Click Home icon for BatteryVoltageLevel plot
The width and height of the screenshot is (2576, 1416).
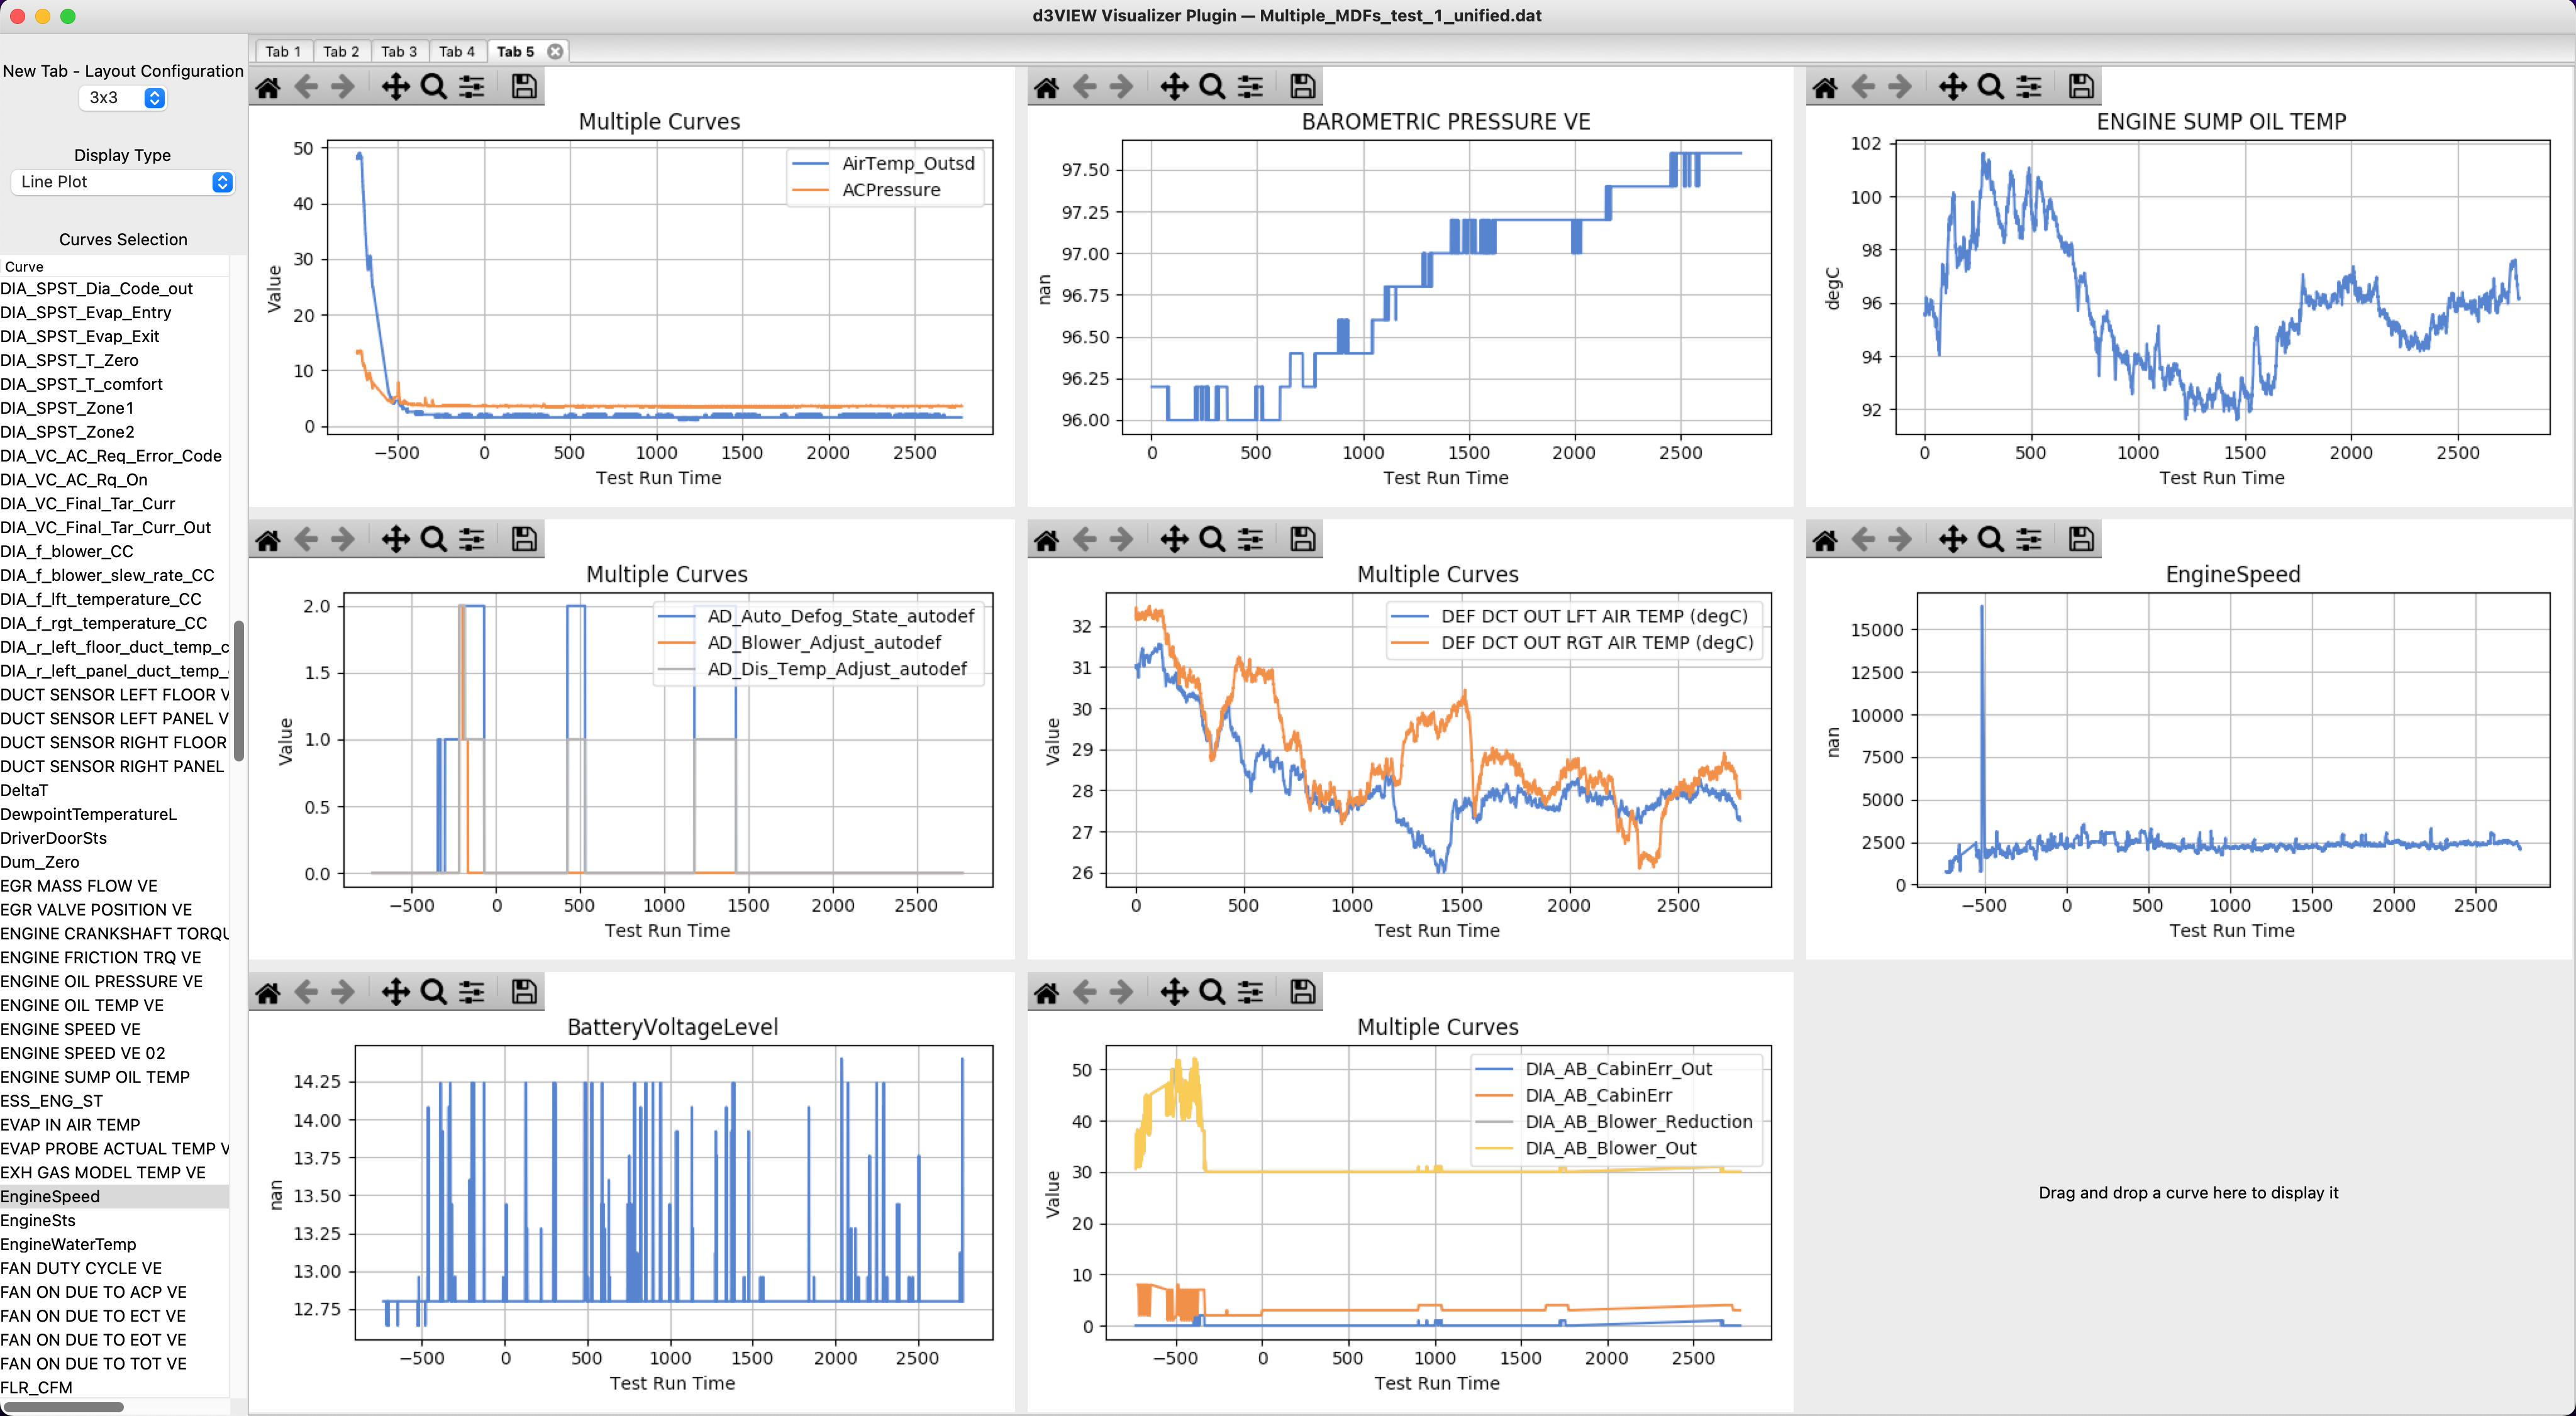click(268, 992)
